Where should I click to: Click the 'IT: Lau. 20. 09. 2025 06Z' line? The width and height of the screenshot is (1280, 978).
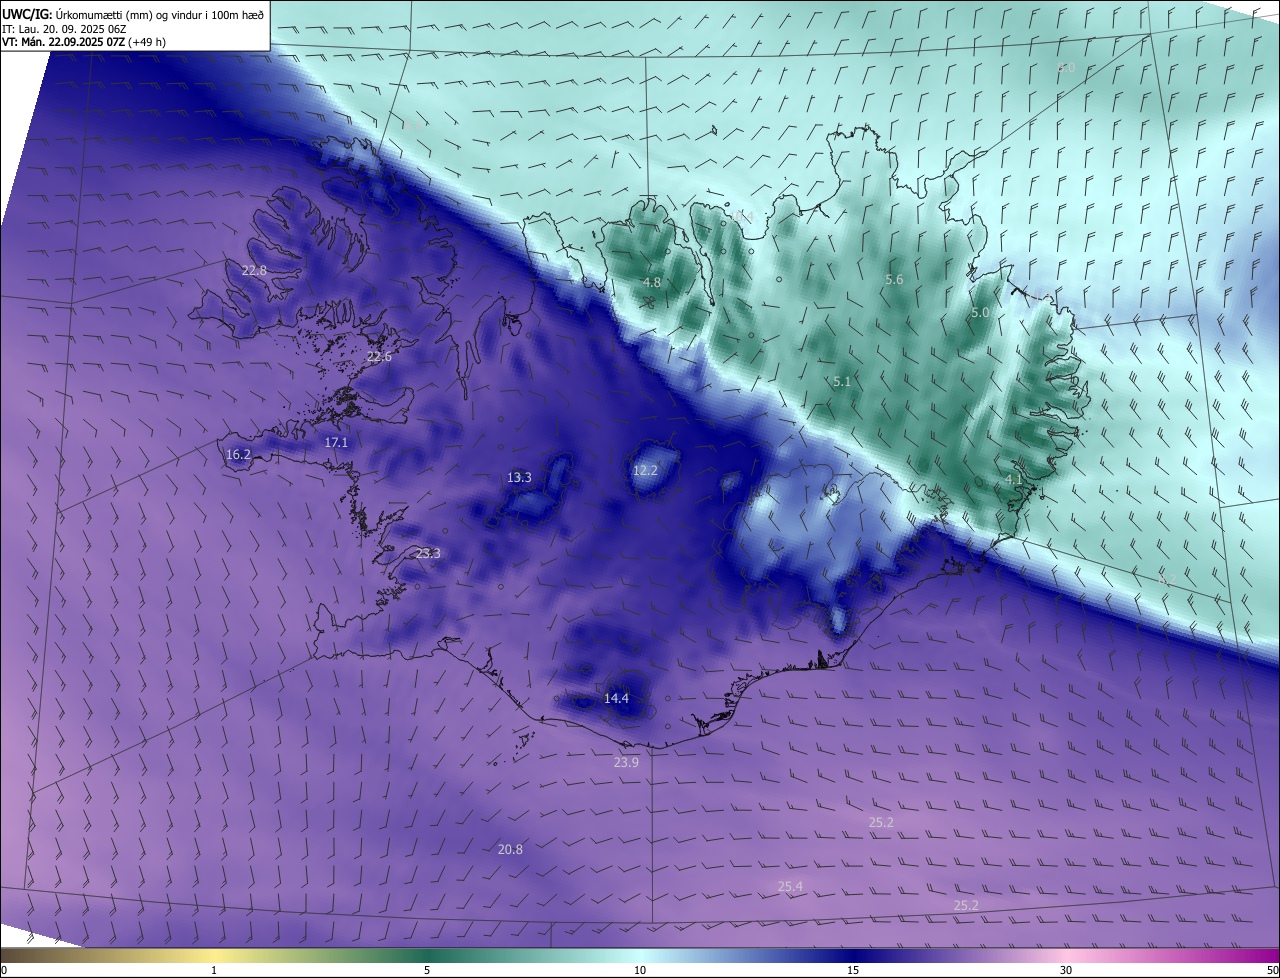(x=64, y=28)
